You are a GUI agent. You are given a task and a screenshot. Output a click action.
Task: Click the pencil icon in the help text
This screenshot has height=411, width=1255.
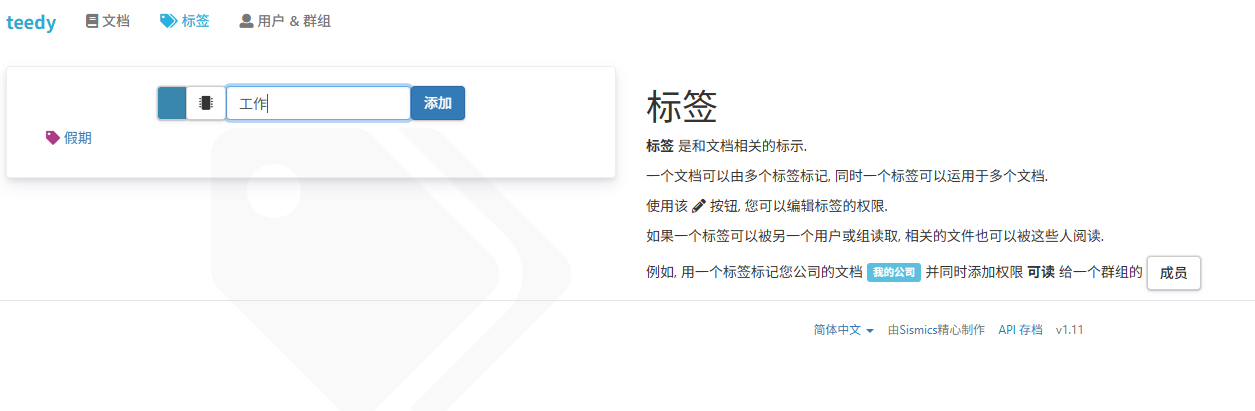pos(699,204)
